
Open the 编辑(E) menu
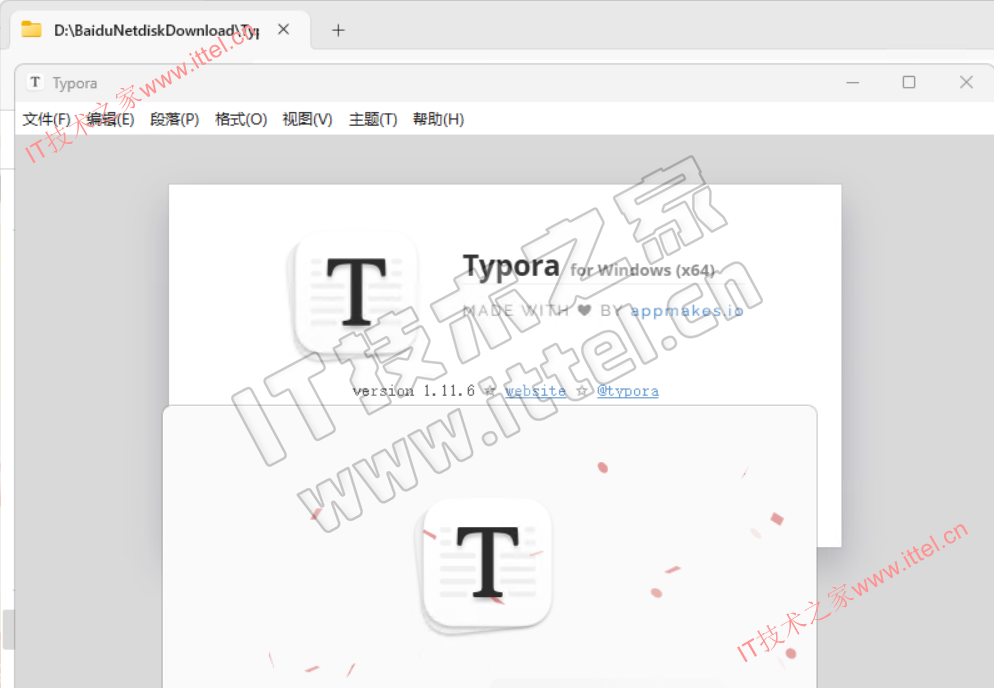coord(110,119)
